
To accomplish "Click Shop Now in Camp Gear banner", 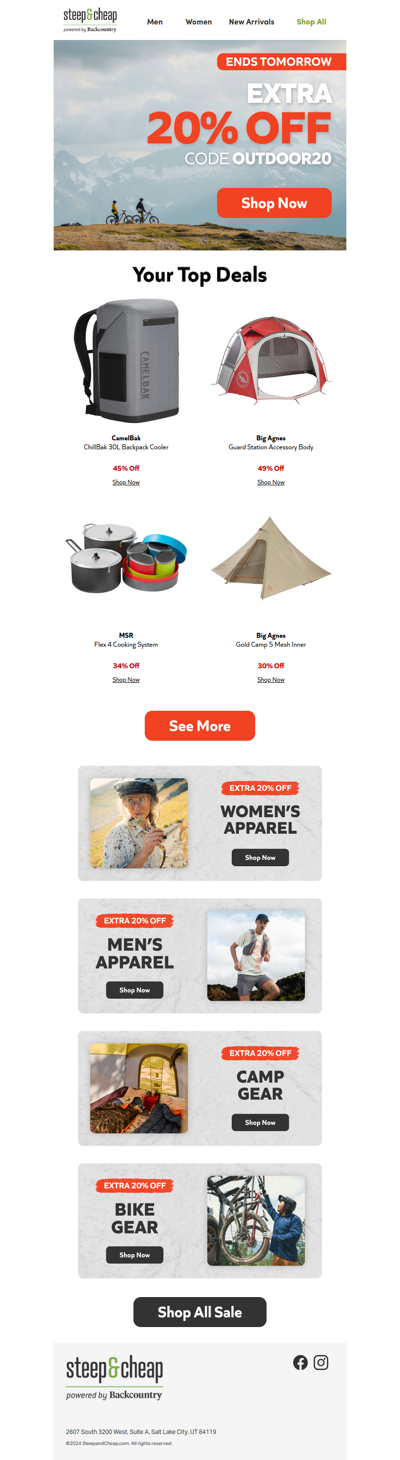I will [x=260, y=1122].
